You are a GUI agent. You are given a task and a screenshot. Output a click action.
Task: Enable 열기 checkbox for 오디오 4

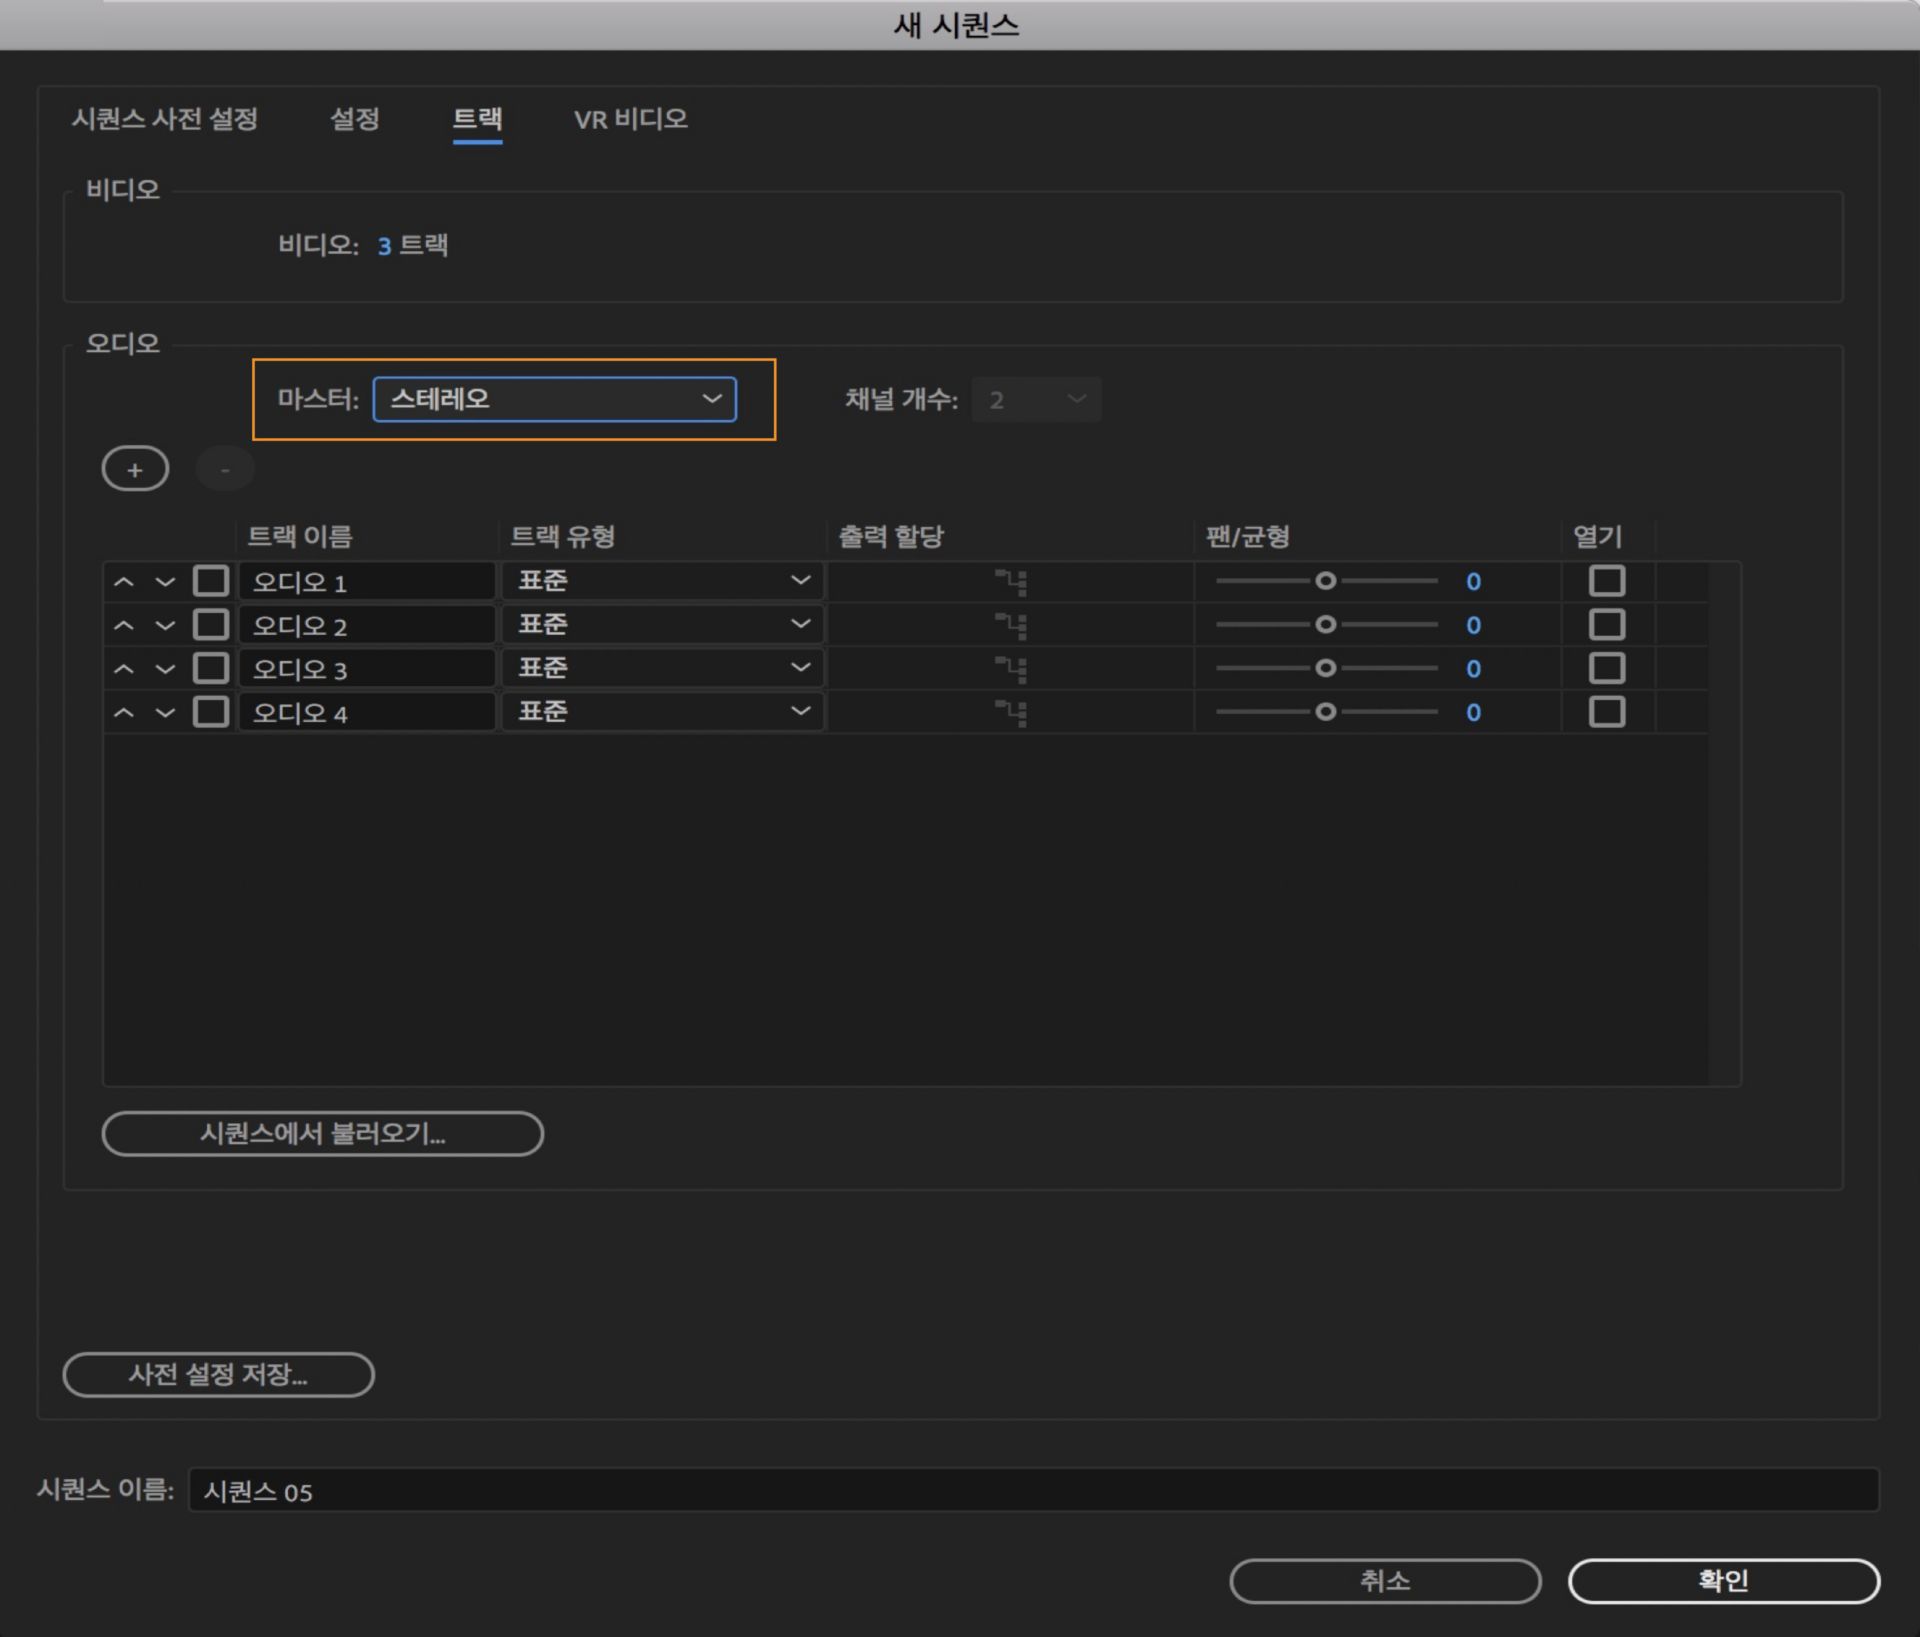pos(1606,712)
